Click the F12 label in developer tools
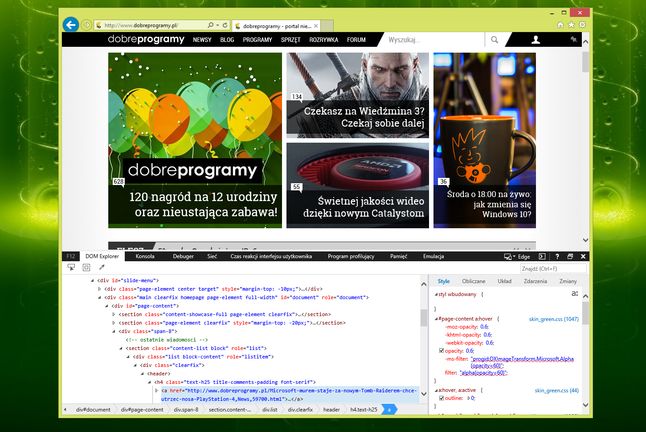This screenshot has width=646, height=432. click(71, 256)
